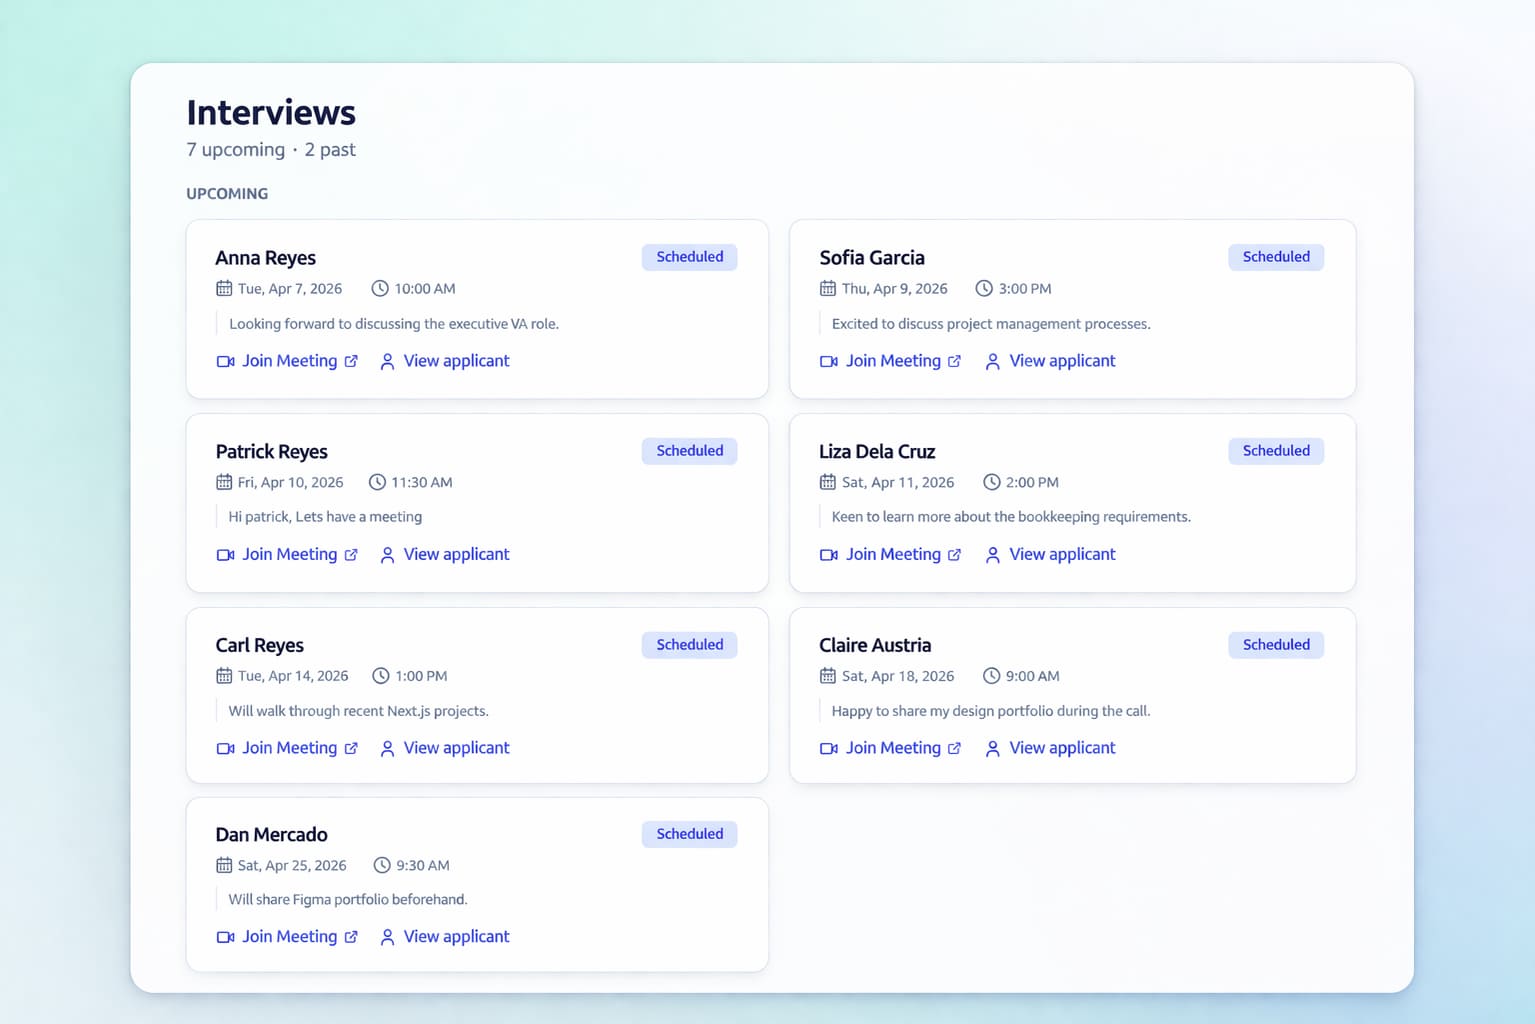This screenshot has height=1024, width=1535.
Task: Click the Scheduled badge on Claire Austria card
Action: tap(1276, 645)
